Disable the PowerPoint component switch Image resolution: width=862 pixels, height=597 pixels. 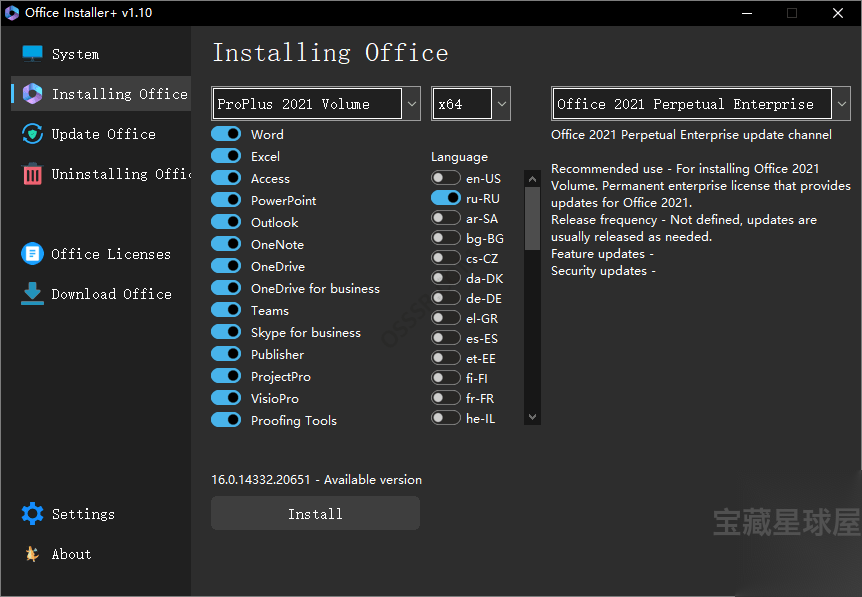click(x=226, y=200)
